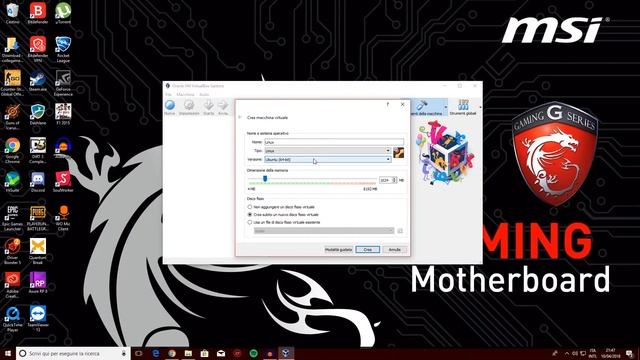The height and width of the screenshot is (360, 640).
Task: Open the TeamViewer desktop icon
Action: pyautogui.click(x=38, y=318)
